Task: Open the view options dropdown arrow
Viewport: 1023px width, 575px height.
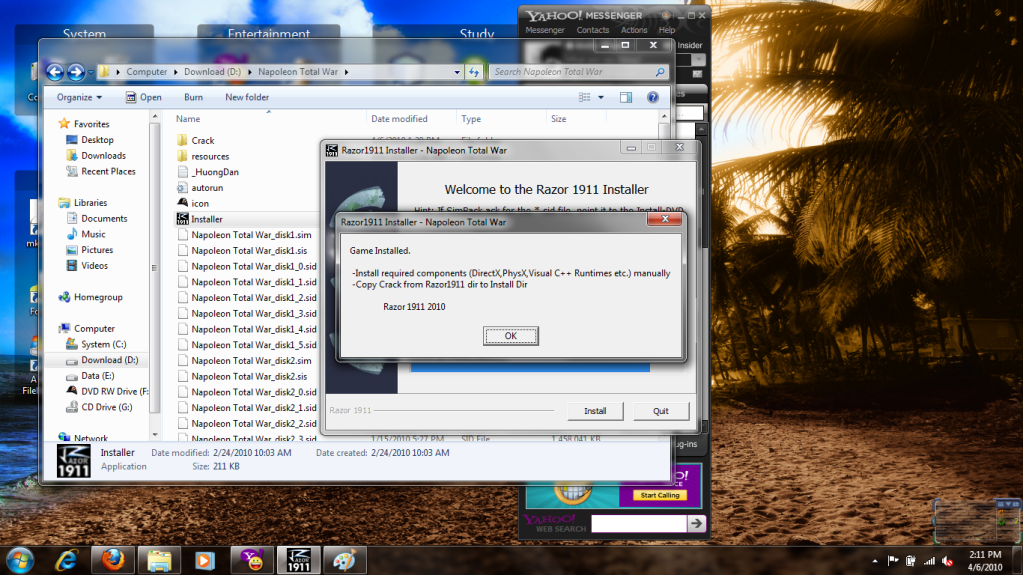Action: [x=601, y=97]
